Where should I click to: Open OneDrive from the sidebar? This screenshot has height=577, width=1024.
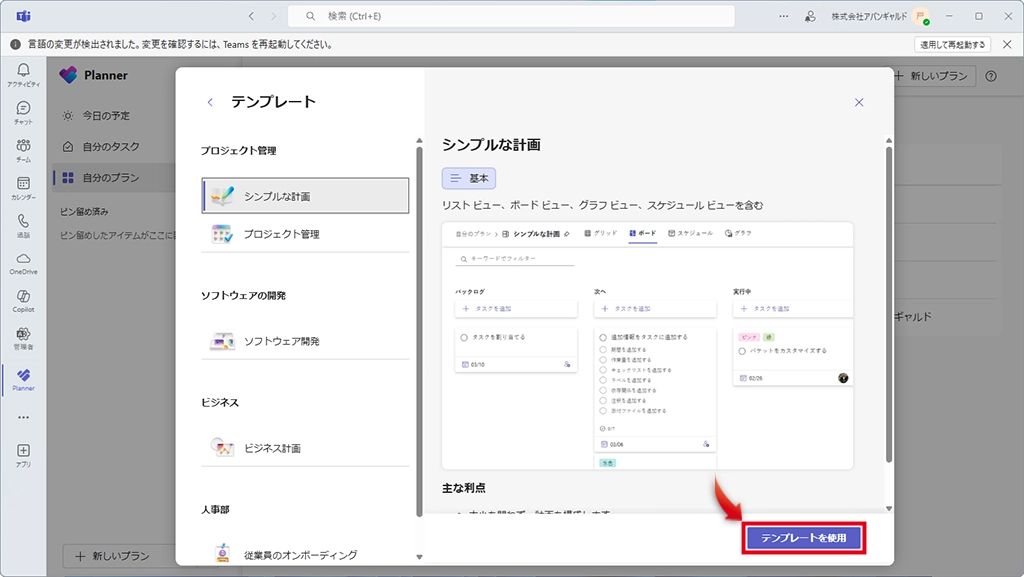point(24,263)
